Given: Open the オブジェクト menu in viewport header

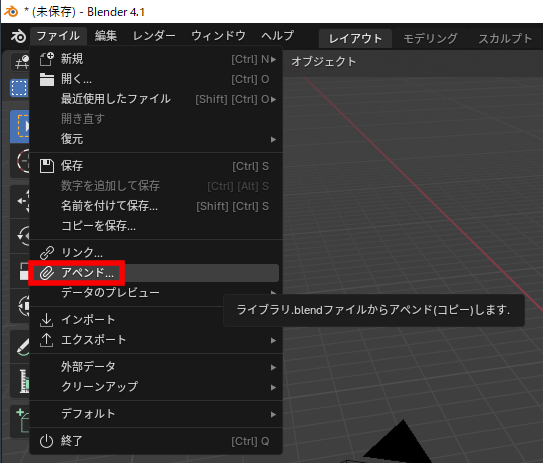Looking at the screenshot, I should [323, 62].
